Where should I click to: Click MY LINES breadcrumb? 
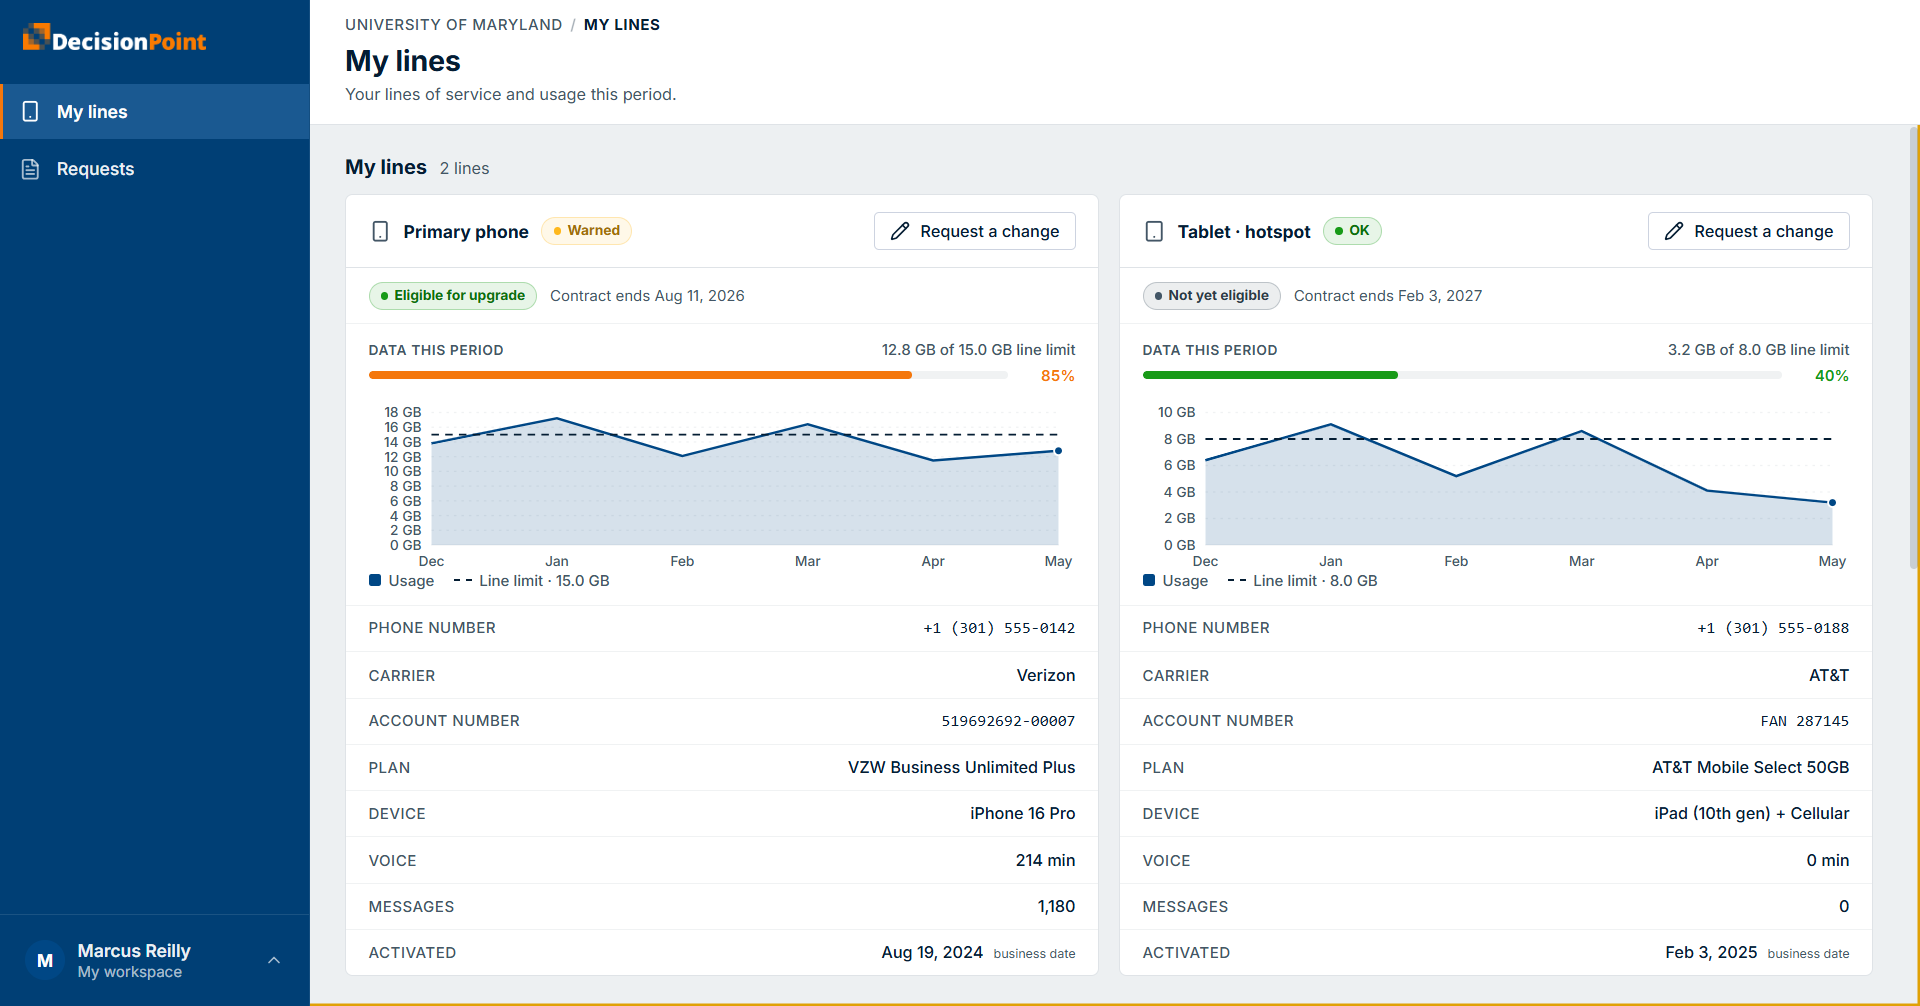[622, 24]
